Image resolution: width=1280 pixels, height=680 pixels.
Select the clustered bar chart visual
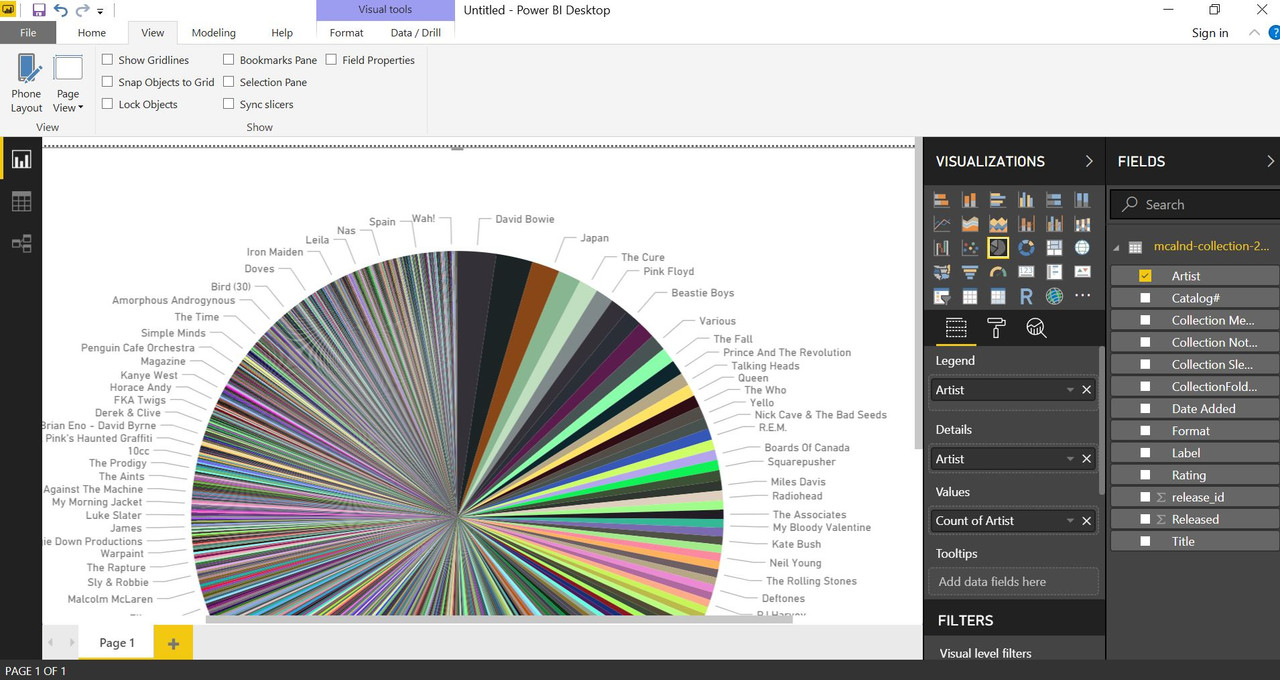(x=998, y=200)
